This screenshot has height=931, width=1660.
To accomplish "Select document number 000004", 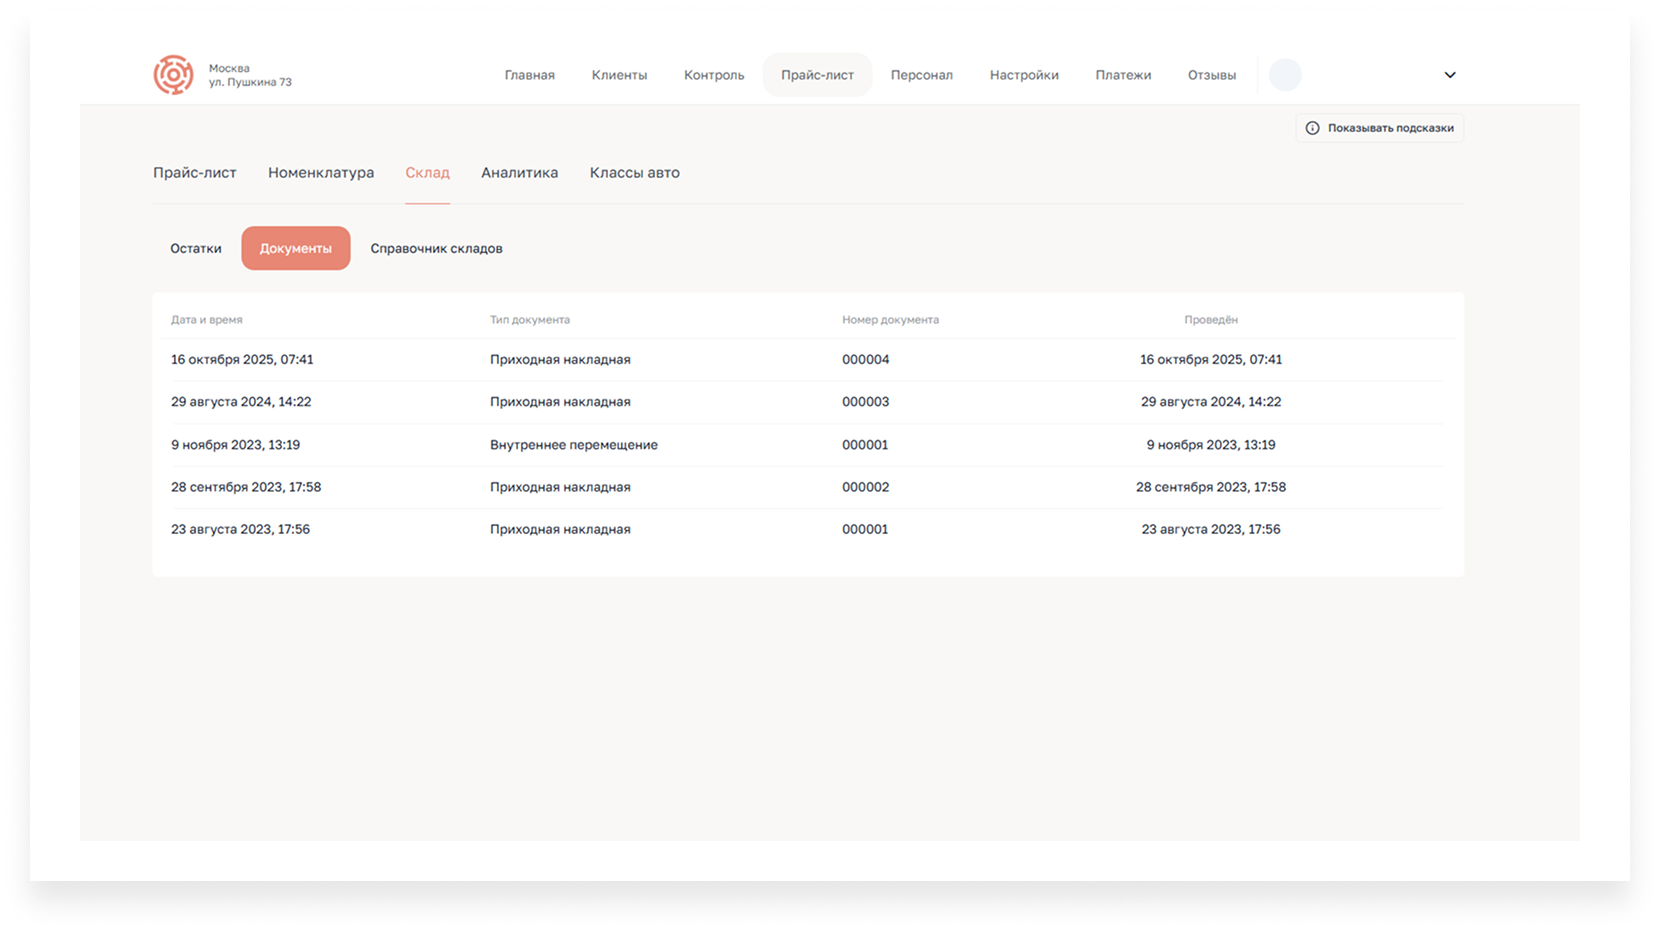I will coord(865,360).
